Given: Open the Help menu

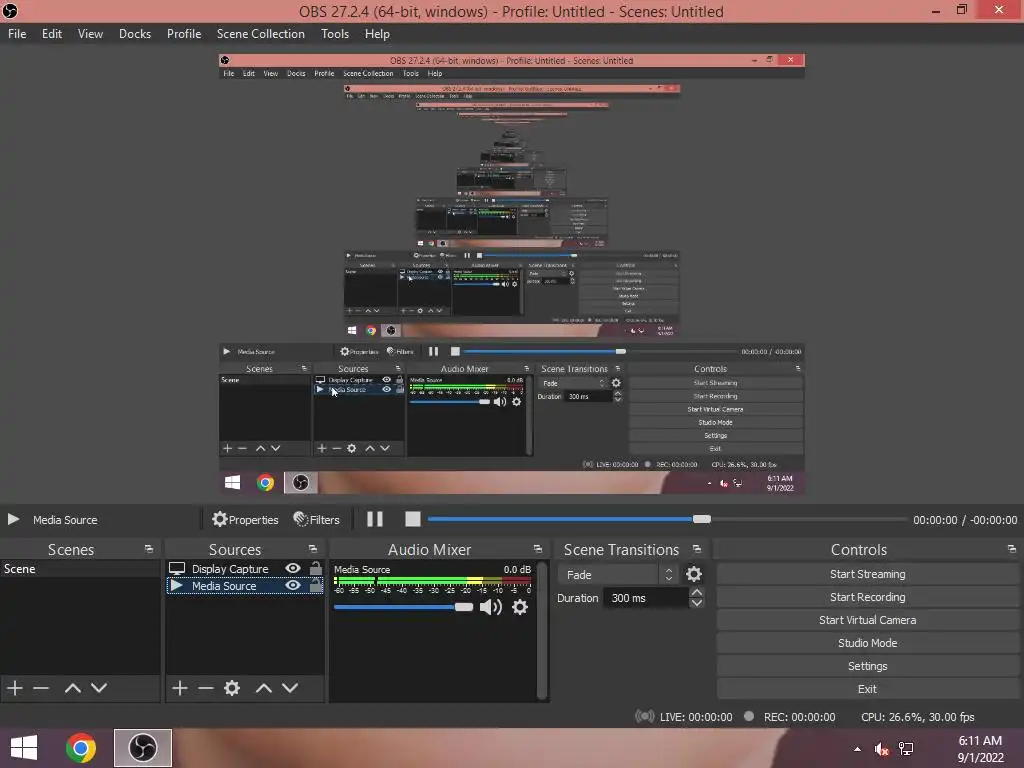Looking at the screenshot, I should (377, 34).
